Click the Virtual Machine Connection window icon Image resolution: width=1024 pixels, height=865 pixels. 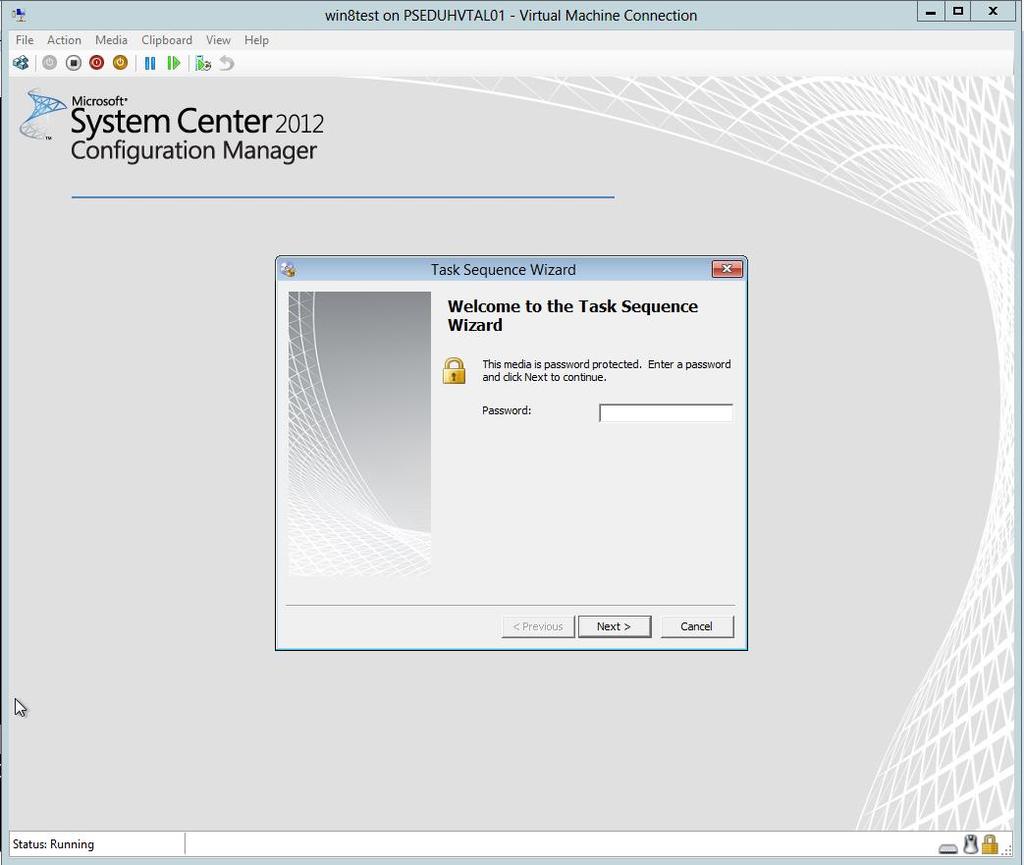pos(19,15)
